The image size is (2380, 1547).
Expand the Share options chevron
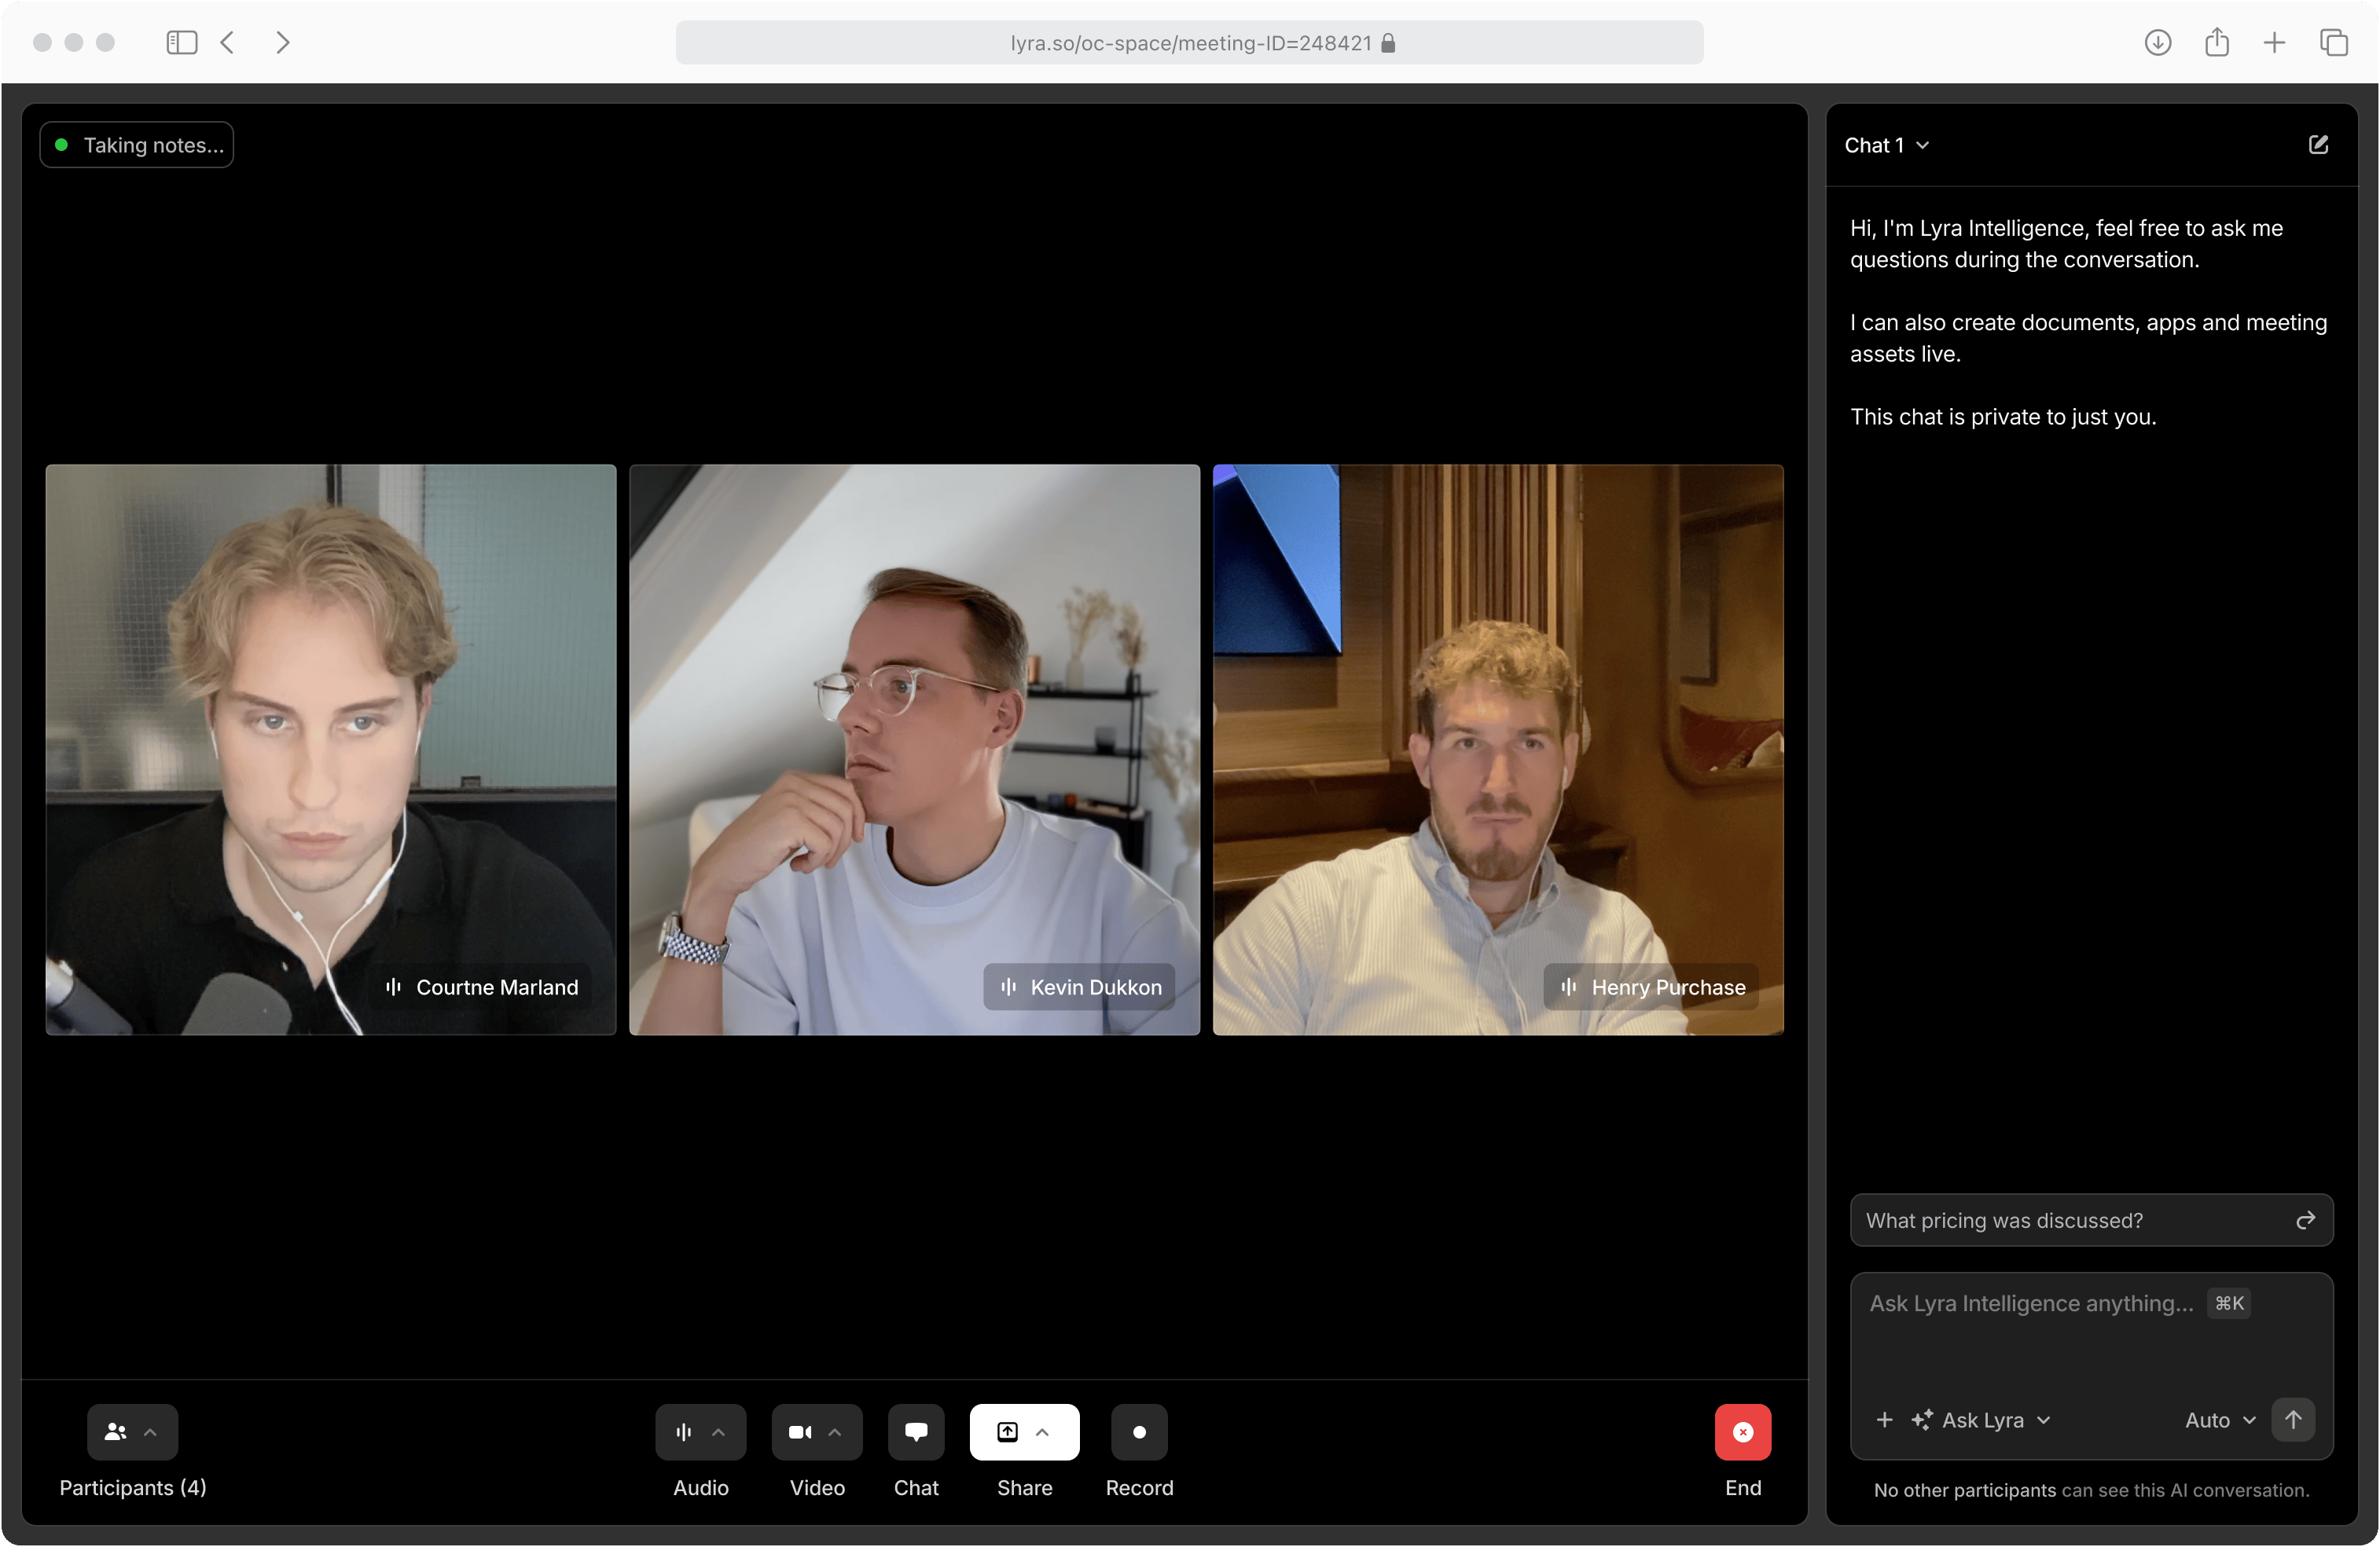(x=1042, y=1431)
